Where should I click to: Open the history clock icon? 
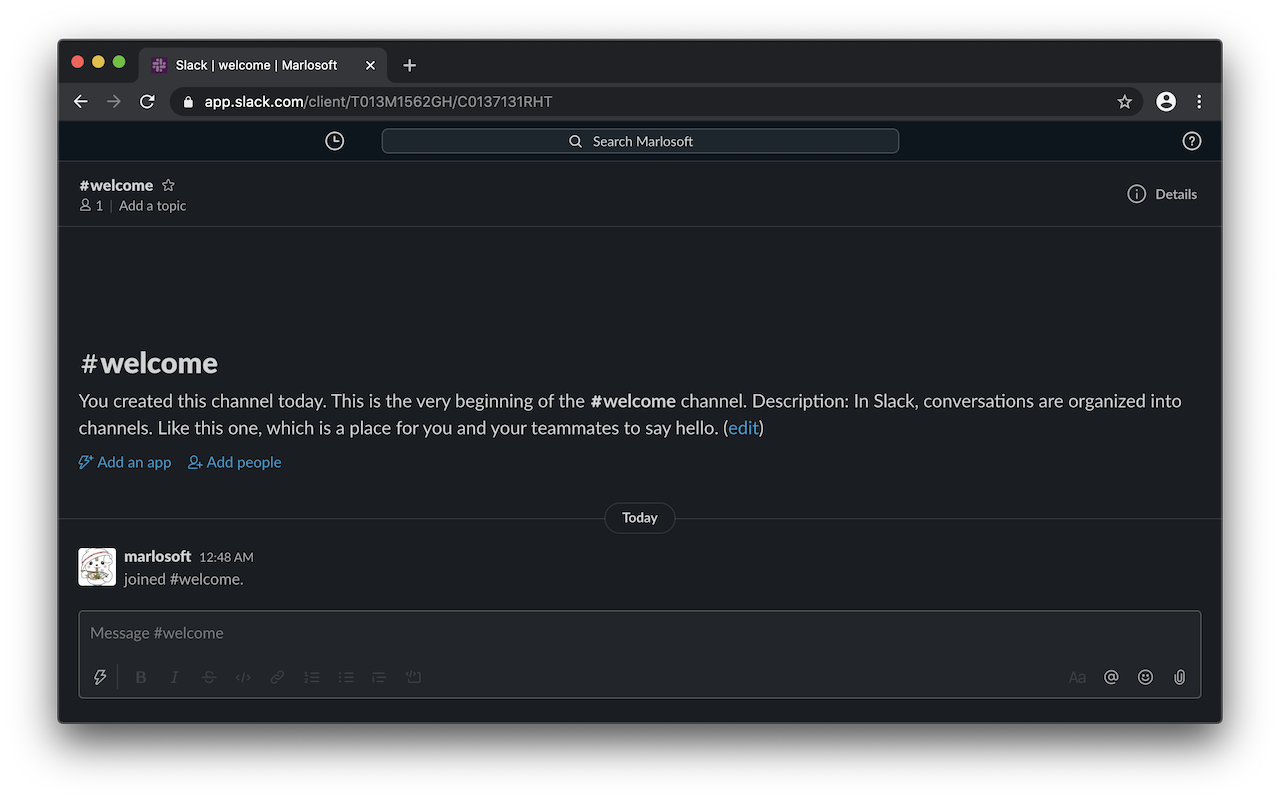(335, 141)
